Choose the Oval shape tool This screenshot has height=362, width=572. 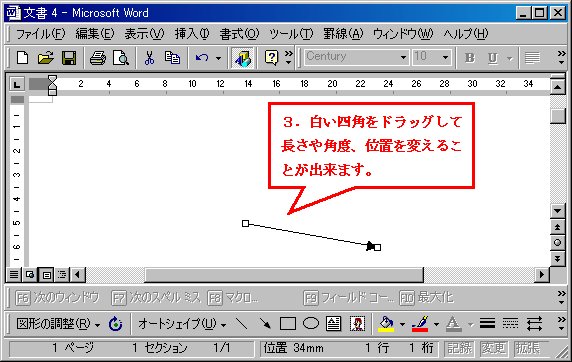click(x=311, y=324)
